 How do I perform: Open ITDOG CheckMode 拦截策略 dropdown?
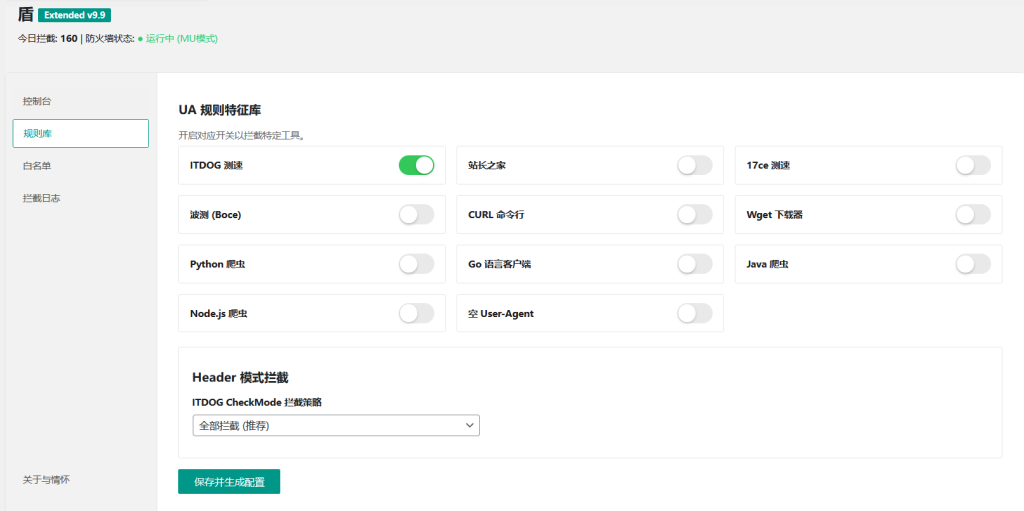(x=335, y=426)
